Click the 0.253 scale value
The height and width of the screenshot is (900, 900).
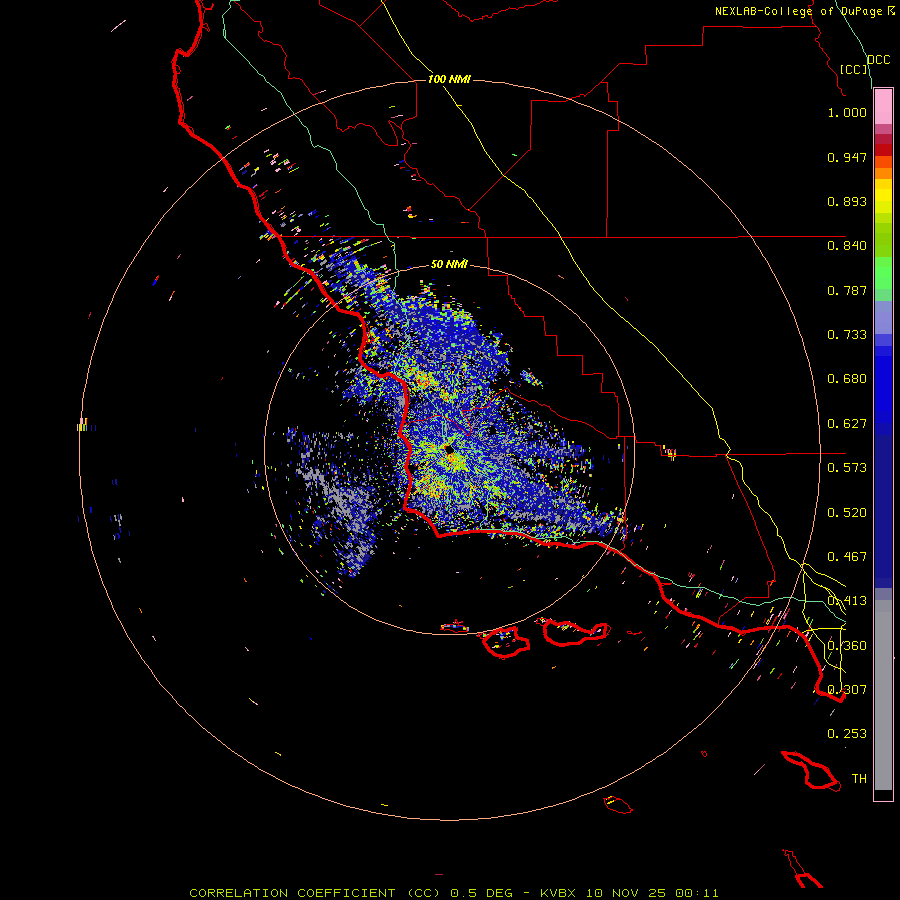pos(847,734)
